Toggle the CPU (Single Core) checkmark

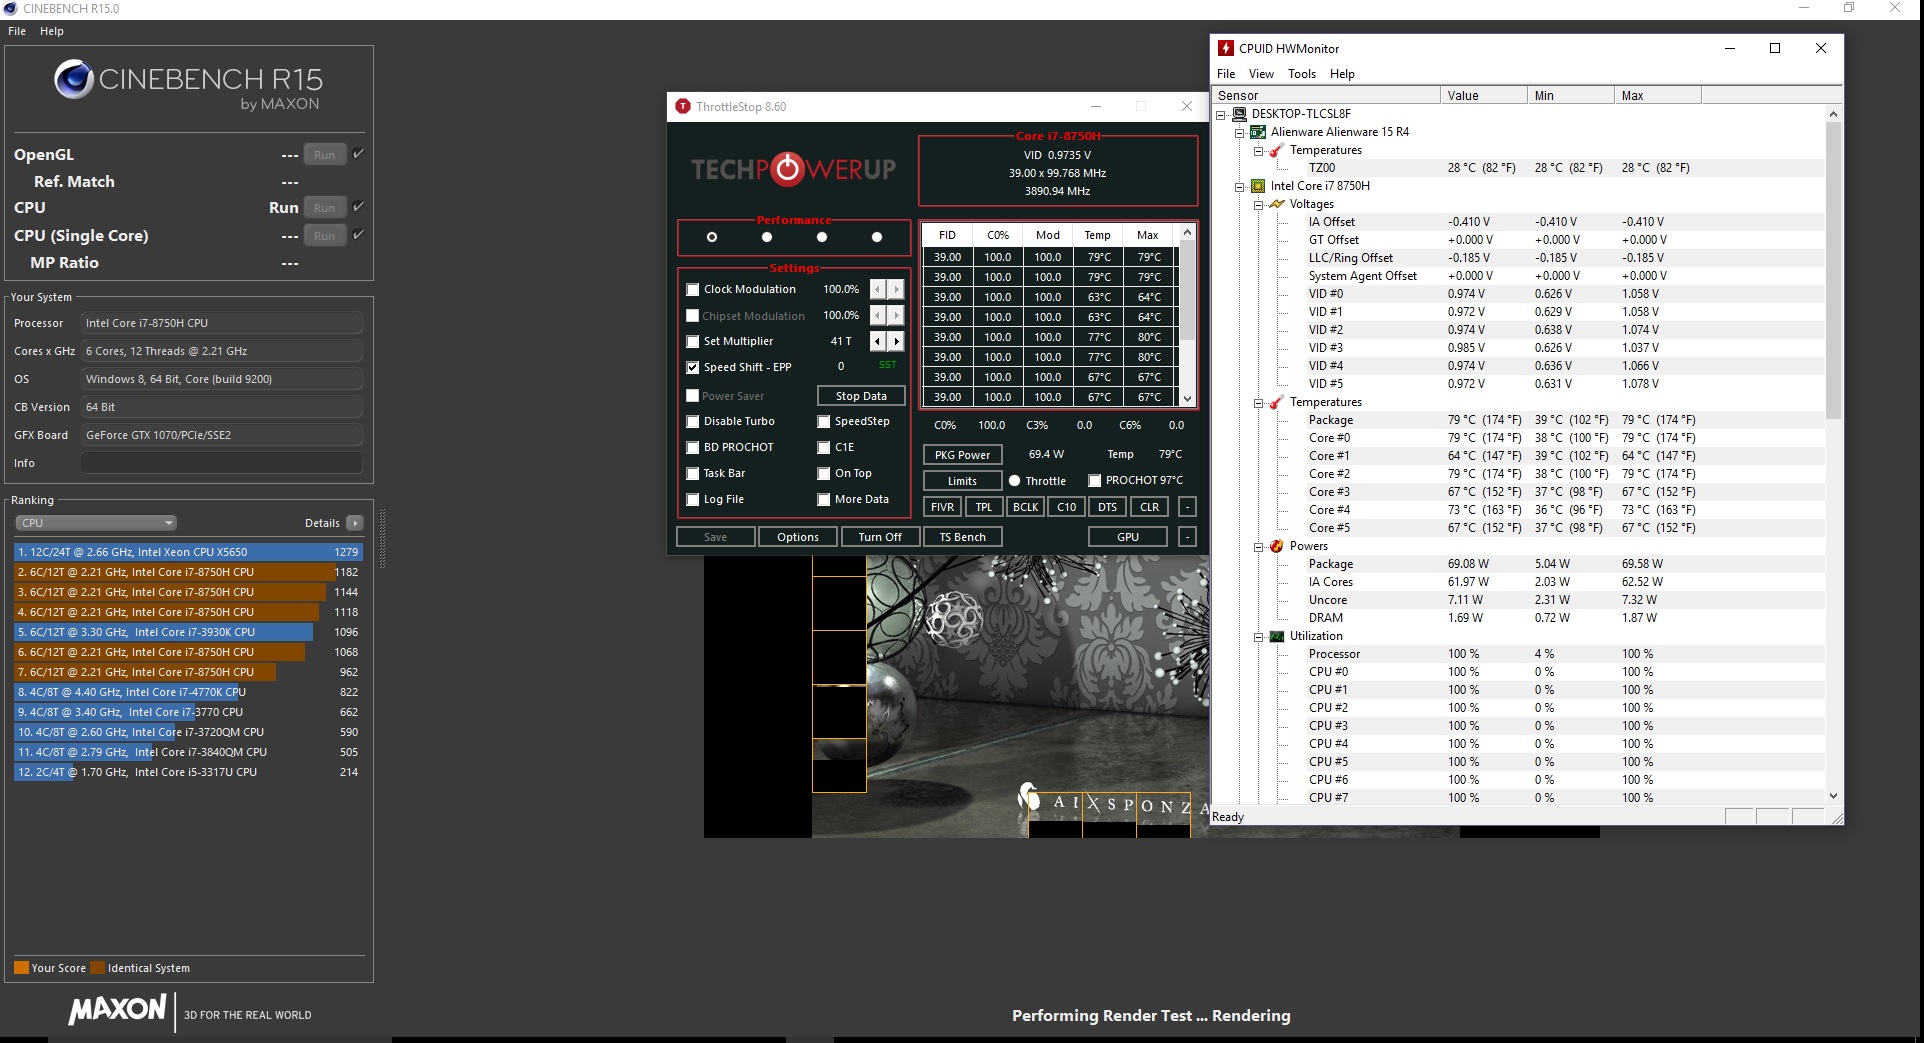358,234
